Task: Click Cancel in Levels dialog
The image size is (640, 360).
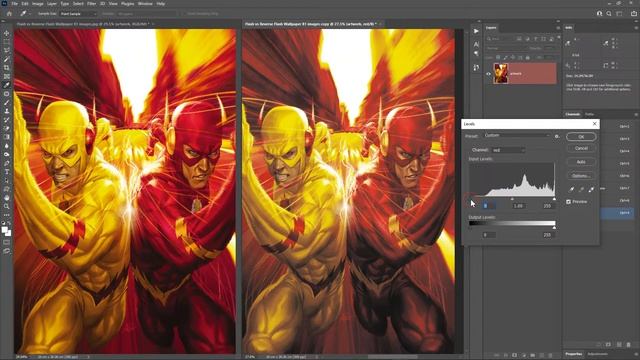Action: (x=581, y=148)
